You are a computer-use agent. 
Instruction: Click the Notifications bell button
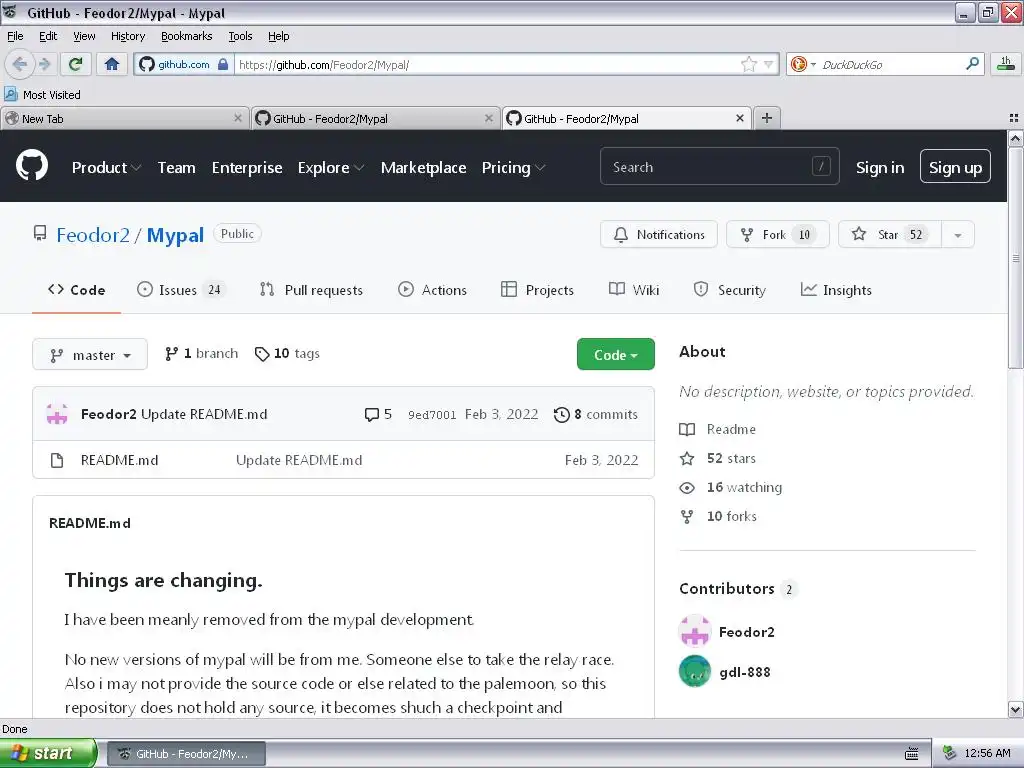[658, 234]
